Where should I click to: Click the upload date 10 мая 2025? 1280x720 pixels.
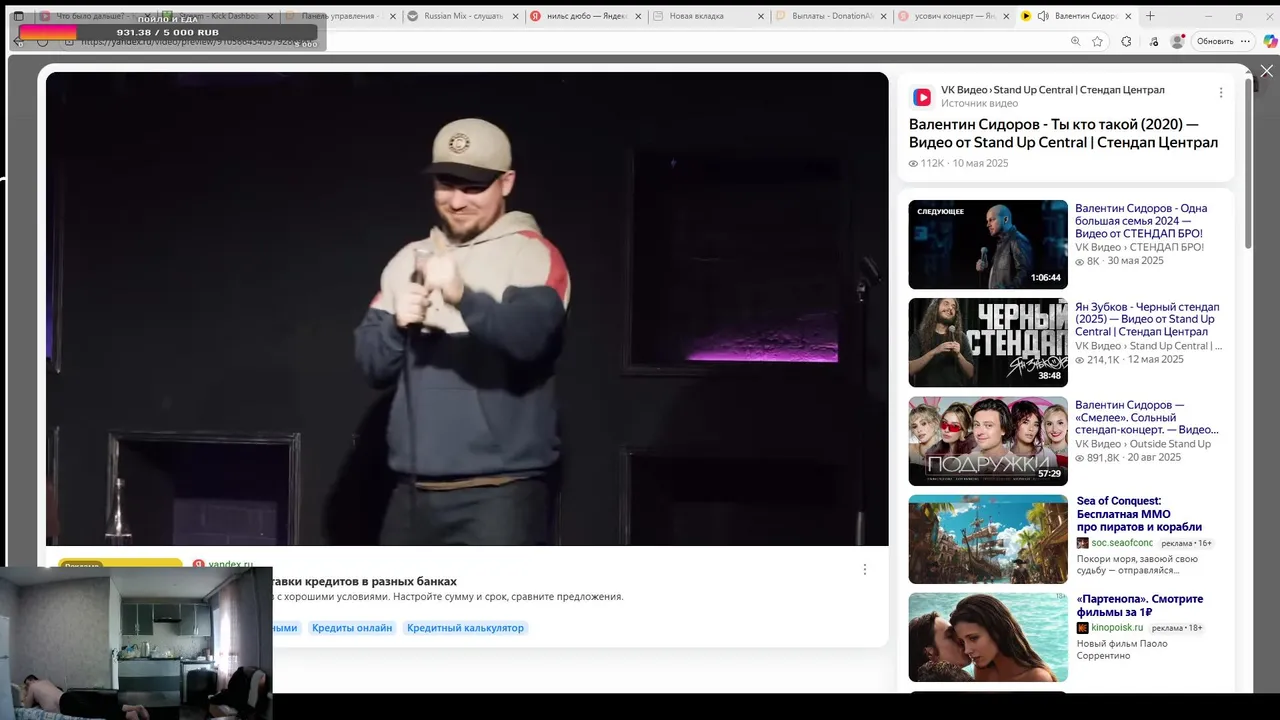coord(980,163)
